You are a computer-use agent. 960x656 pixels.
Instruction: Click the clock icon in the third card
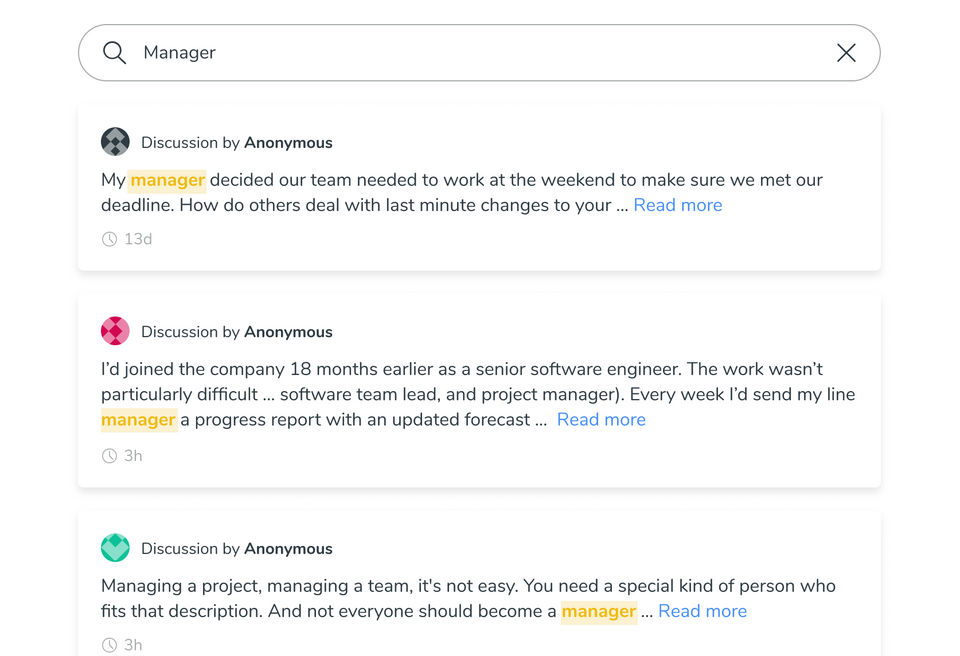click(109, 645)
